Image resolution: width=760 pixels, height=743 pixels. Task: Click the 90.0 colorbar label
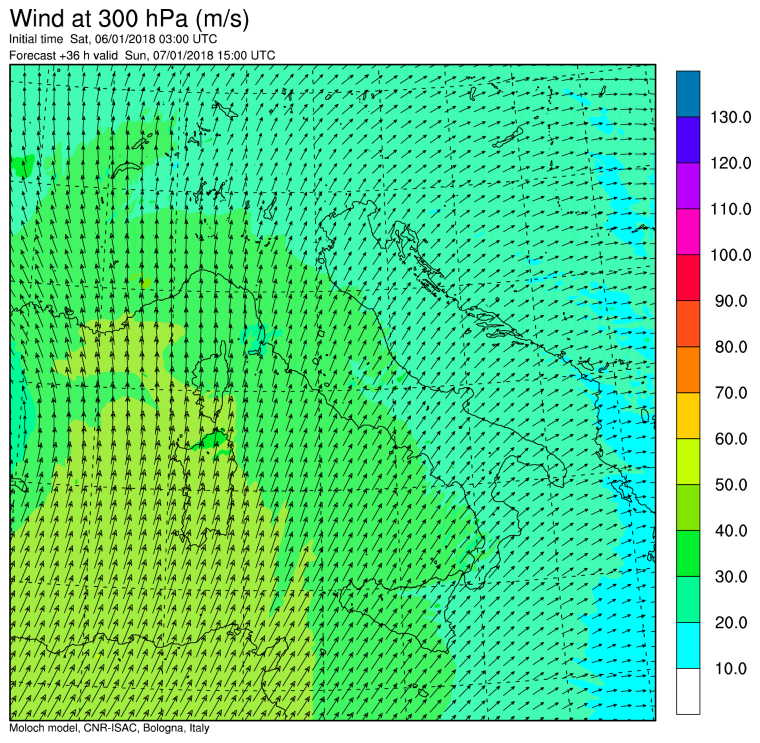coord(731,301)
